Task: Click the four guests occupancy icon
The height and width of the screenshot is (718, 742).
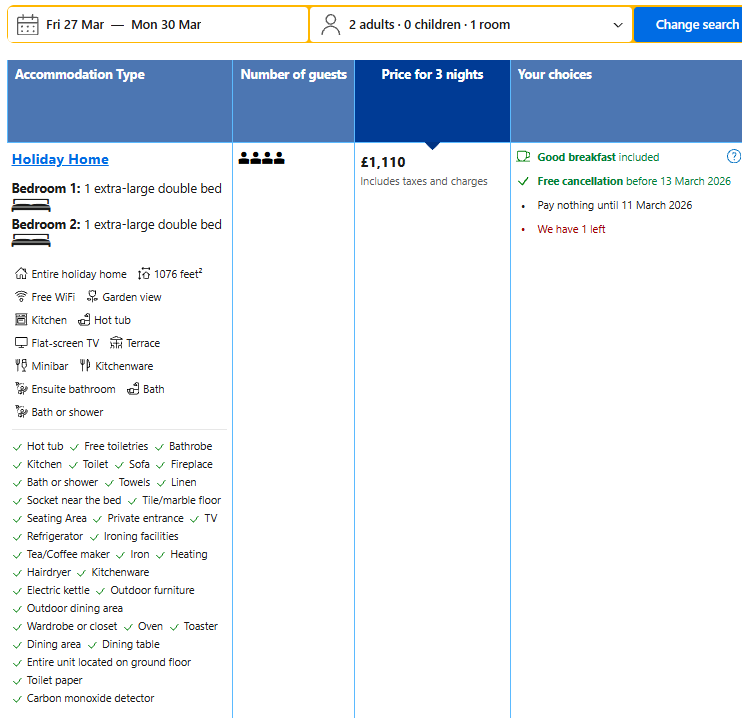Action: pos(261,158)
